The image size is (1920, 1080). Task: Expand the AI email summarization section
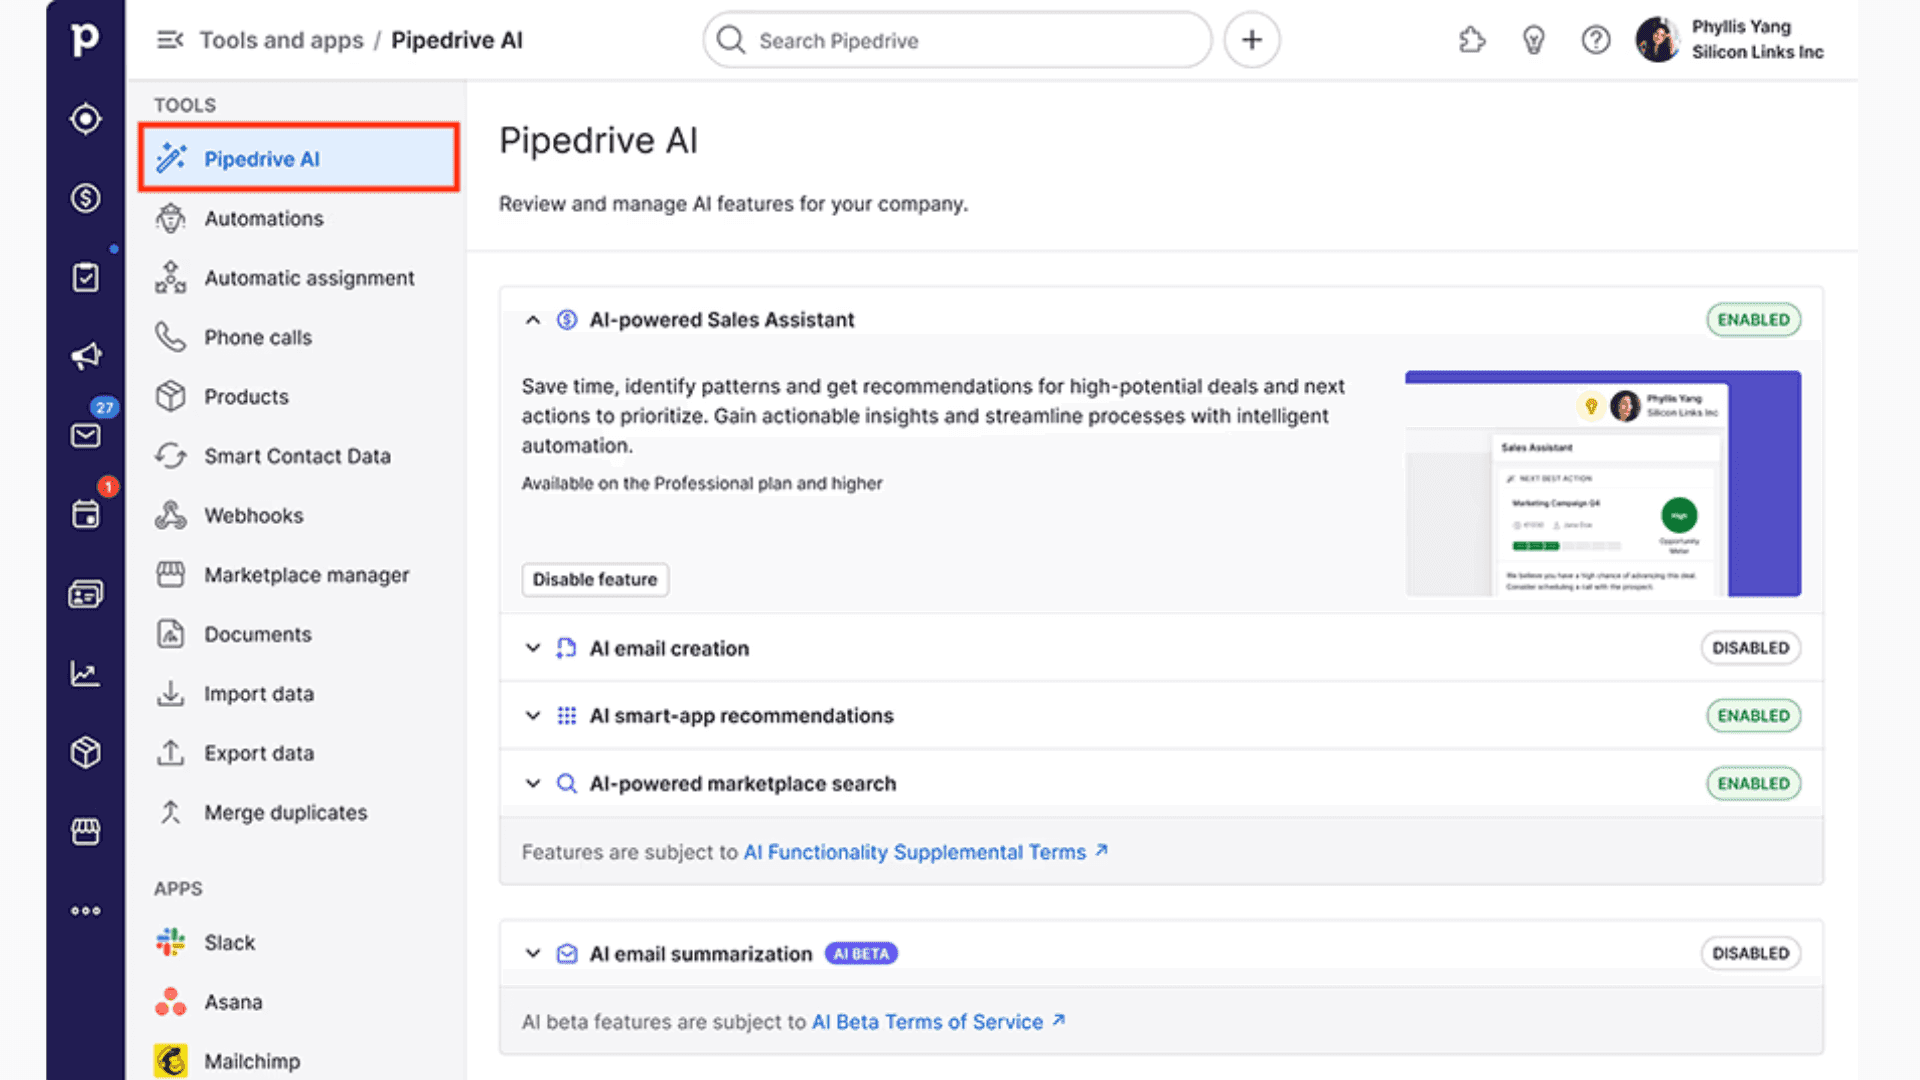(533, 954)
